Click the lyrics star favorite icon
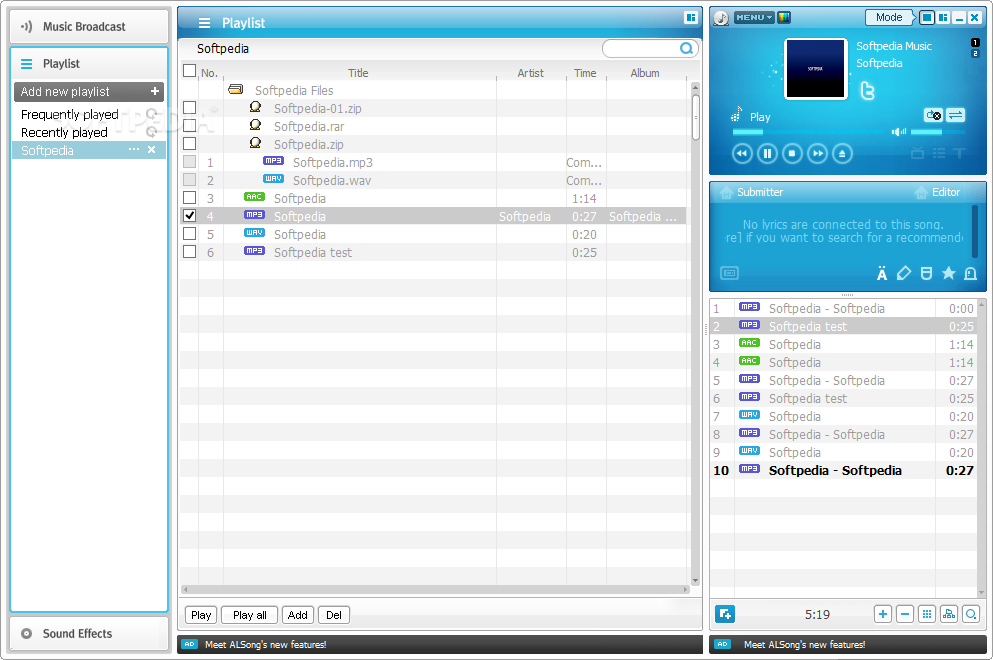 point(948,273)
